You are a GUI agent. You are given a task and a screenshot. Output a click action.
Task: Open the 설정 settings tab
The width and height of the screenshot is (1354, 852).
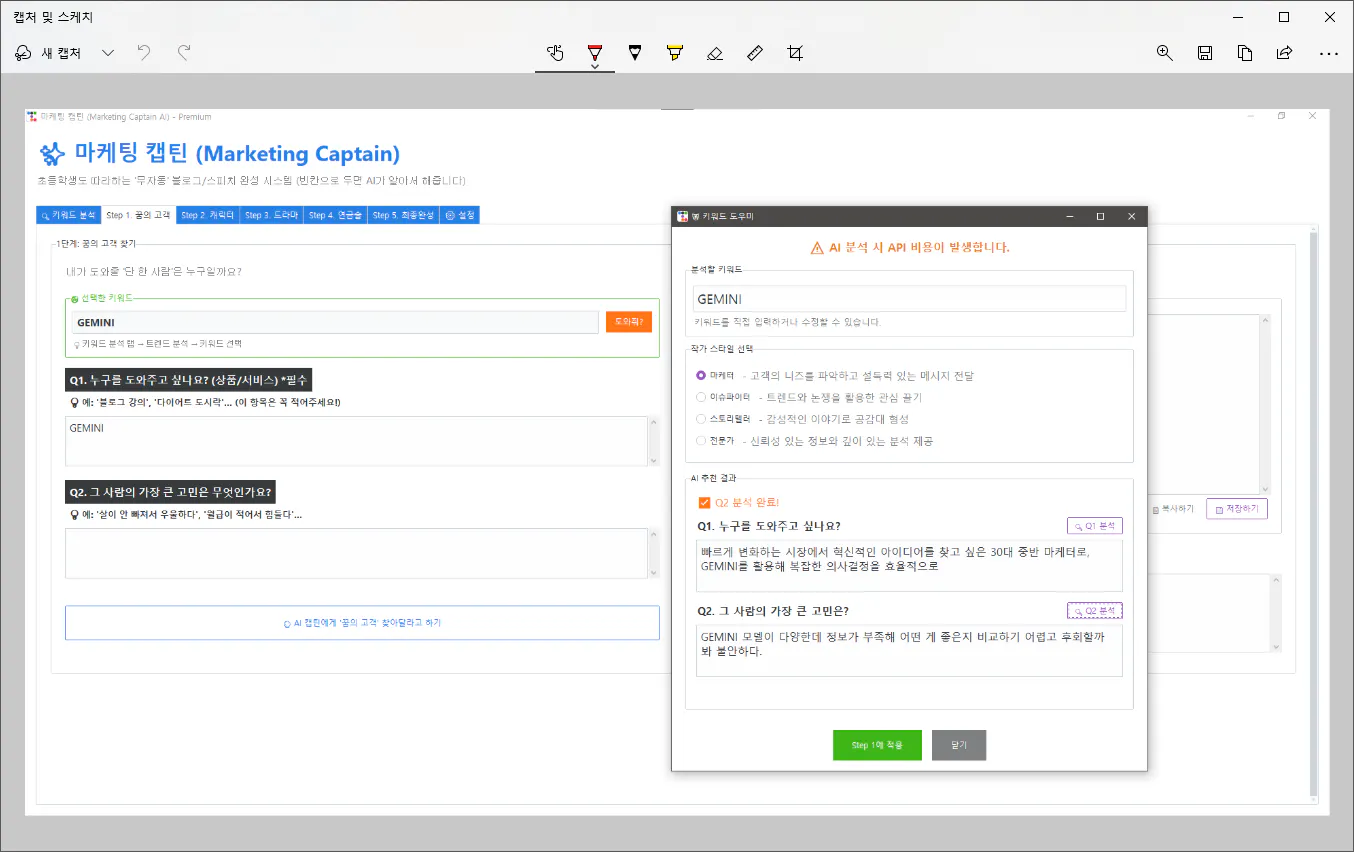(460, 215)
